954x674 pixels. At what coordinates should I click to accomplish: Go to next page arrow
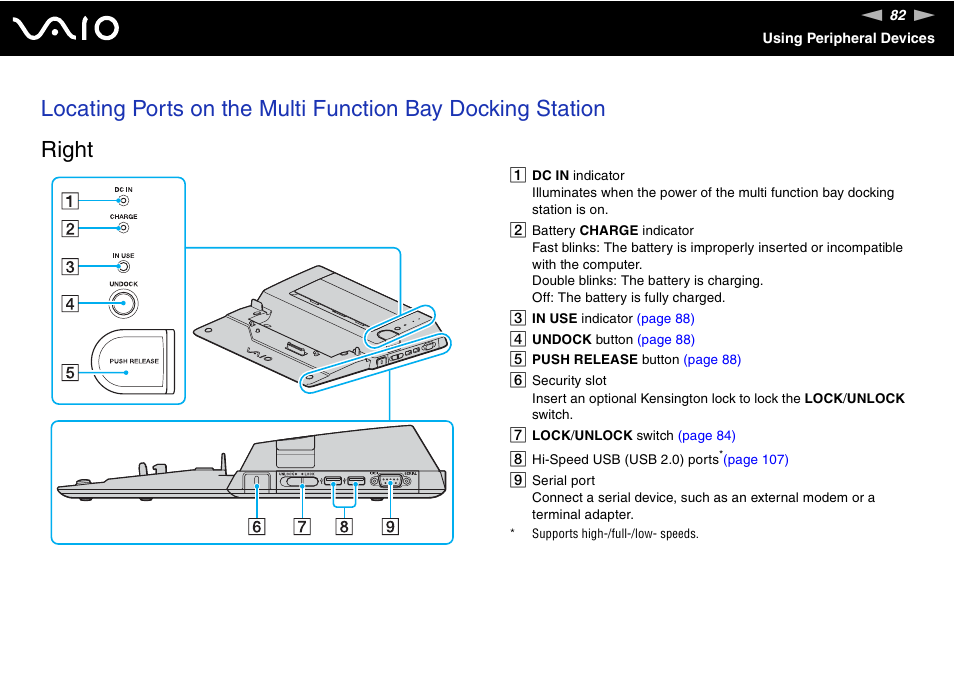(x=924, y=15)
